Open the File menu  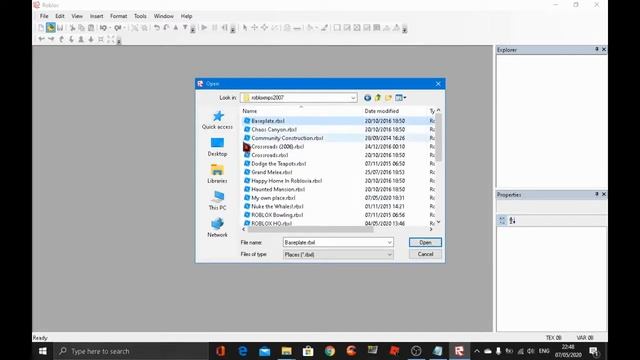coord(44,16)
